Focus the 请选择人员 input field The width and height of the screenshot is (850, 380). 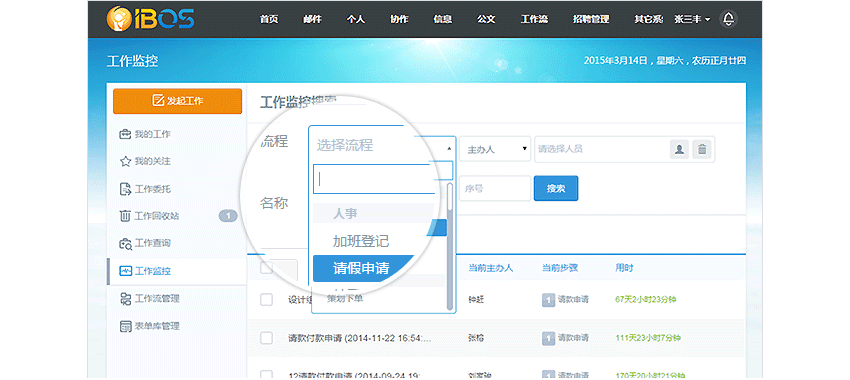601,149
